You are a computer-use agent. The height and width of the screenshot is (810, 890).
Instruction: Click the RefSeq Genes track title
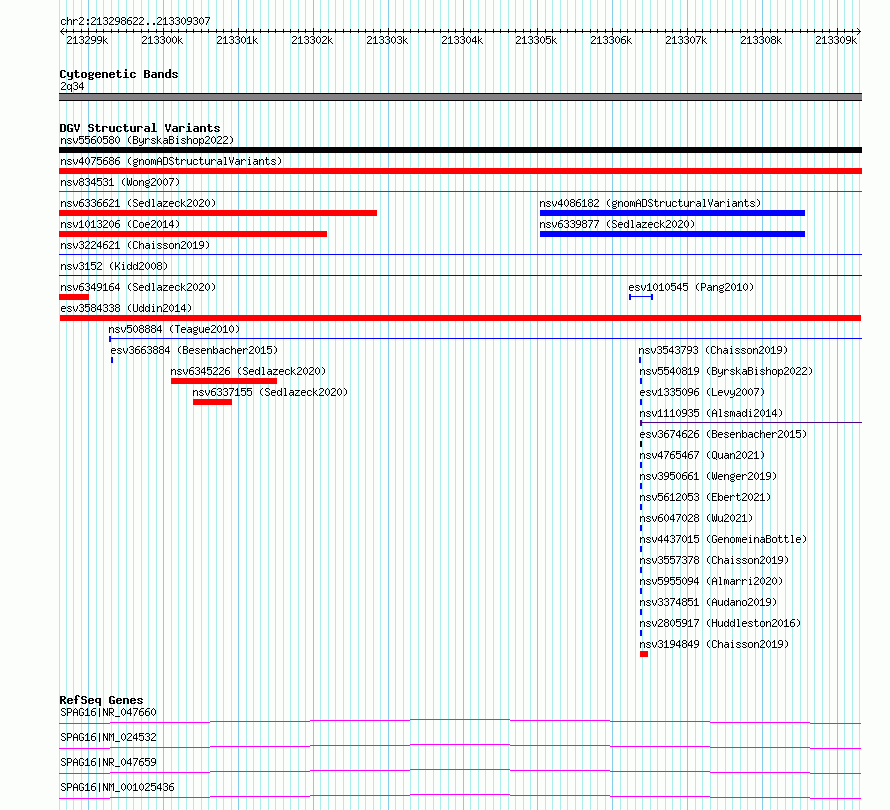tap(101, 700)
